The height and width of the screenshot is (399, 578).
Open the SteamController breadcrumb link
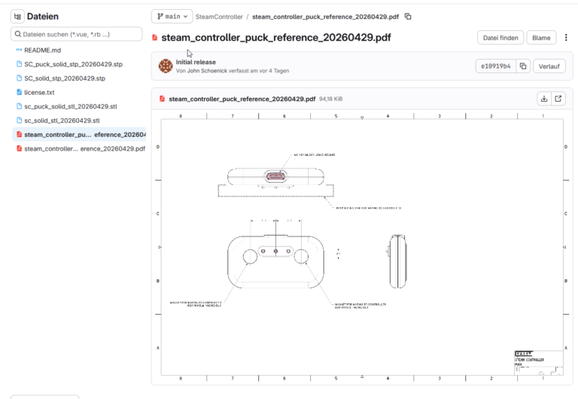pos(219,17)
